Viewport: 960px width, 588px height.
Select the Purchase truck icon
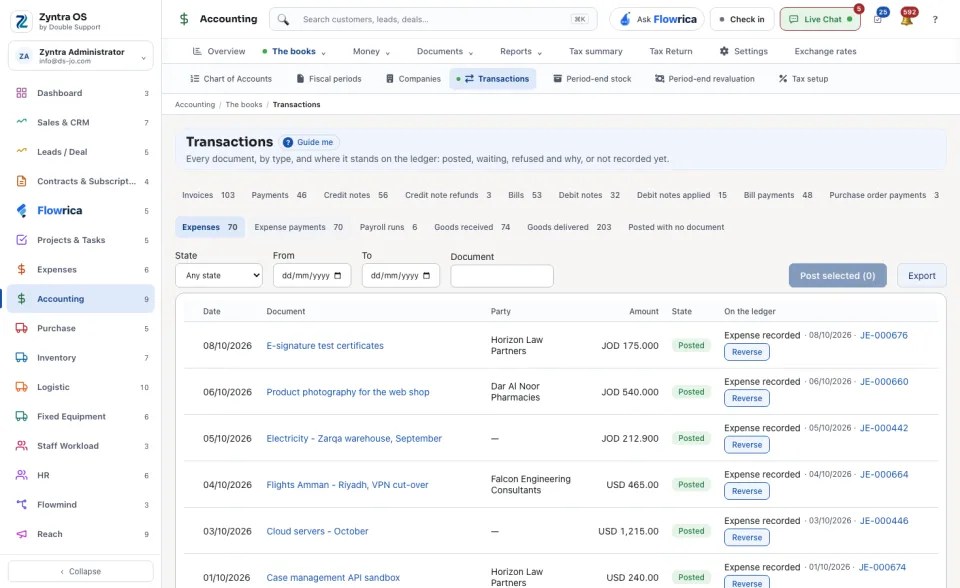pyautogui.click(x=21, y=328)
